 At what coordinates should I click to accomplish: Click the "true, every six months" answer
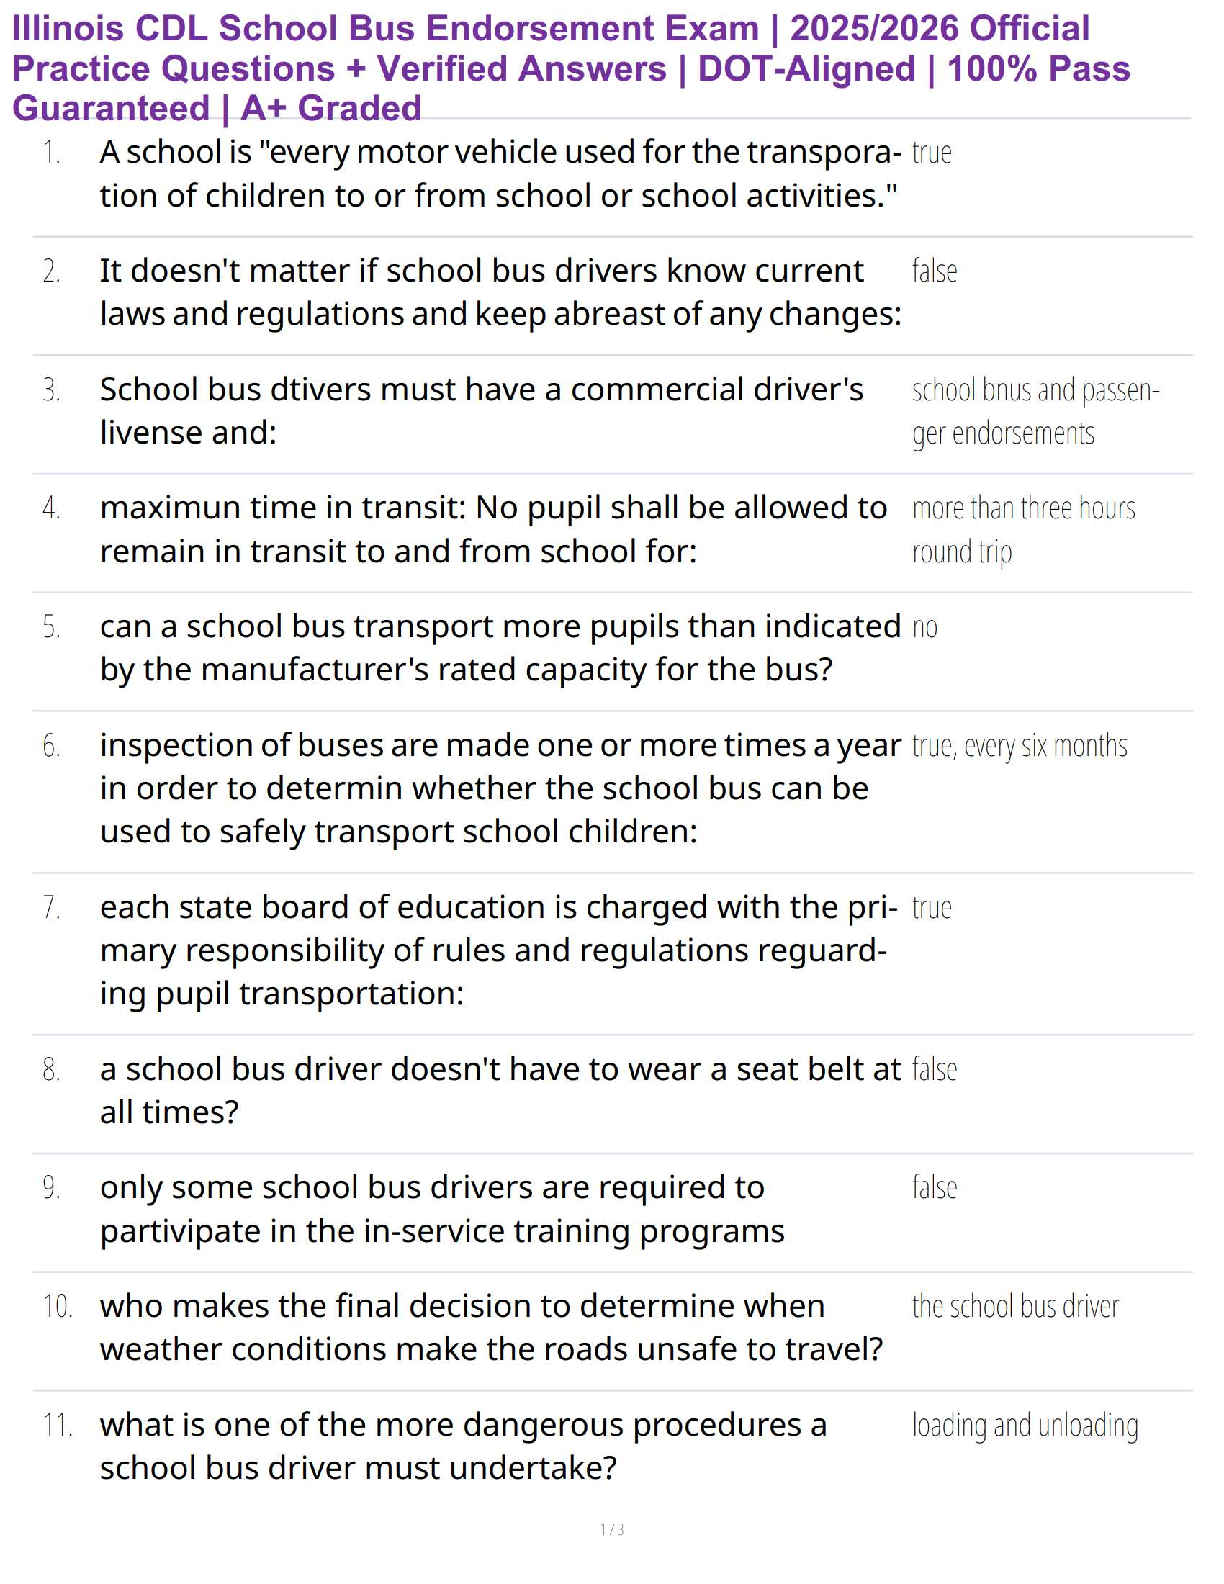point(1019,746)
